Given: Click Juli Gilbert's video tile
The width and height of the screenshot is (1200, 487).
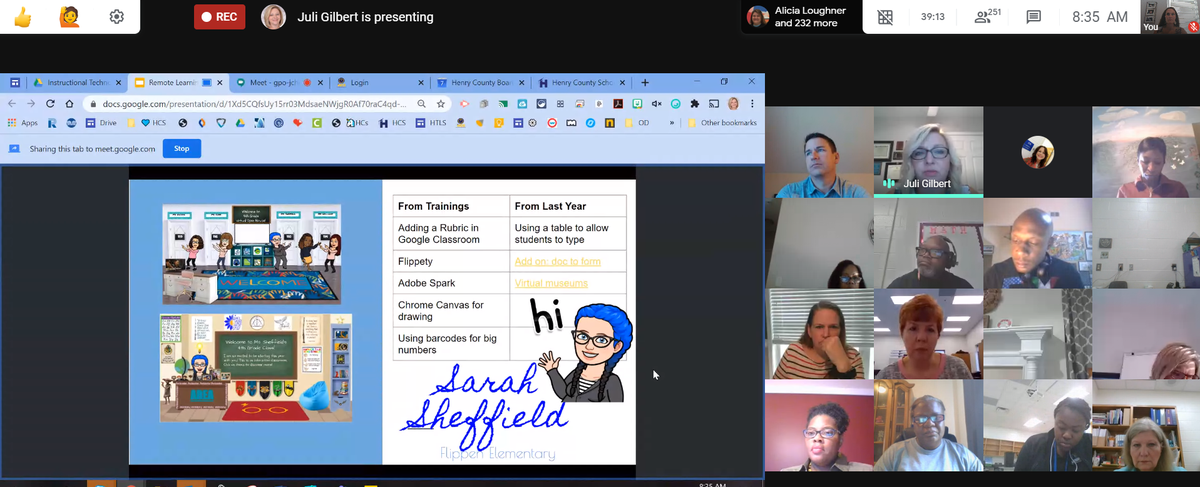Looking at the screenshot, I should pos(929,152).
